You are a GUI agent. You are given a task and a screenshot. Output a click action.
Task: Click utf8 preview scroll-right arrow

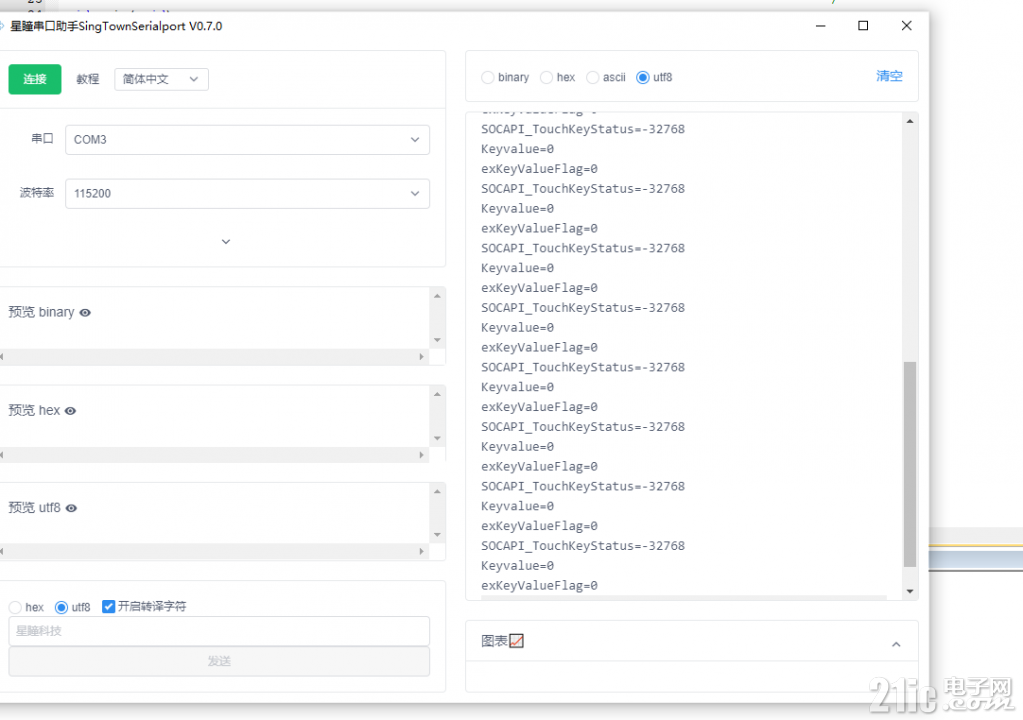click(x=421, y=552)
